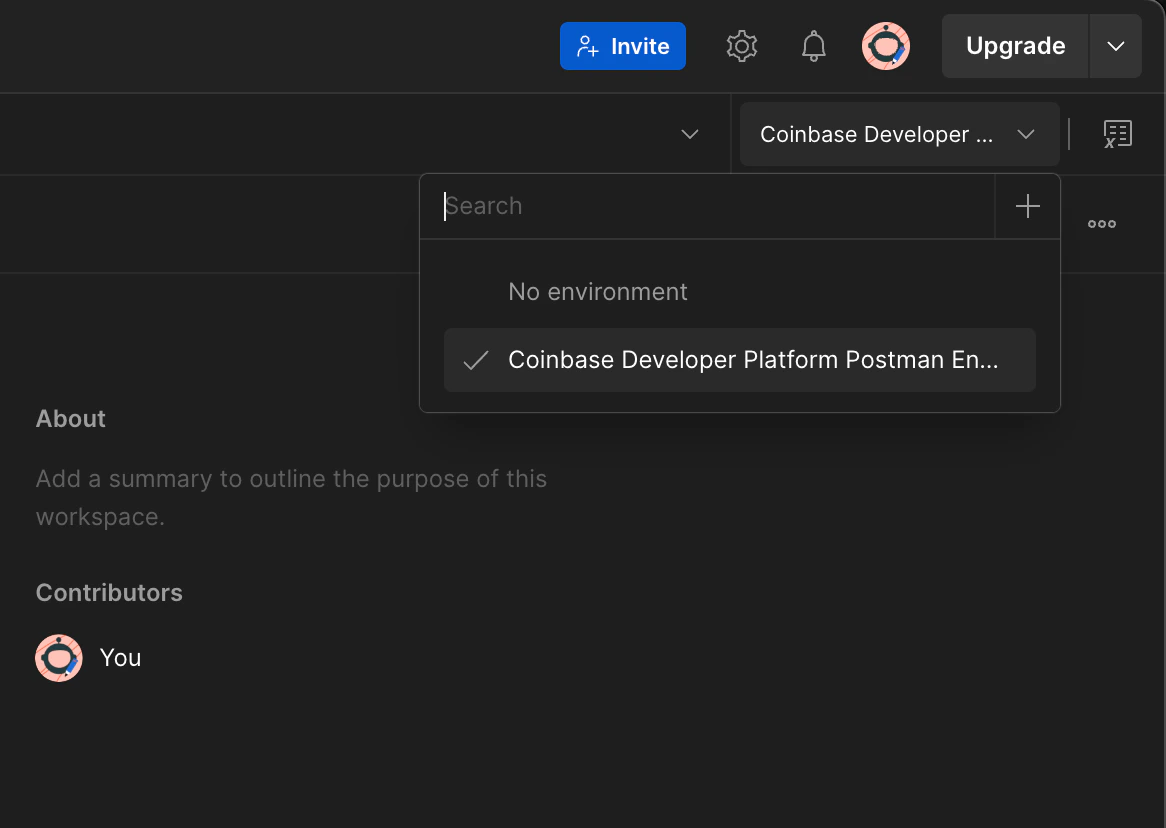Open the Settings gear icon

pos(741,46)
